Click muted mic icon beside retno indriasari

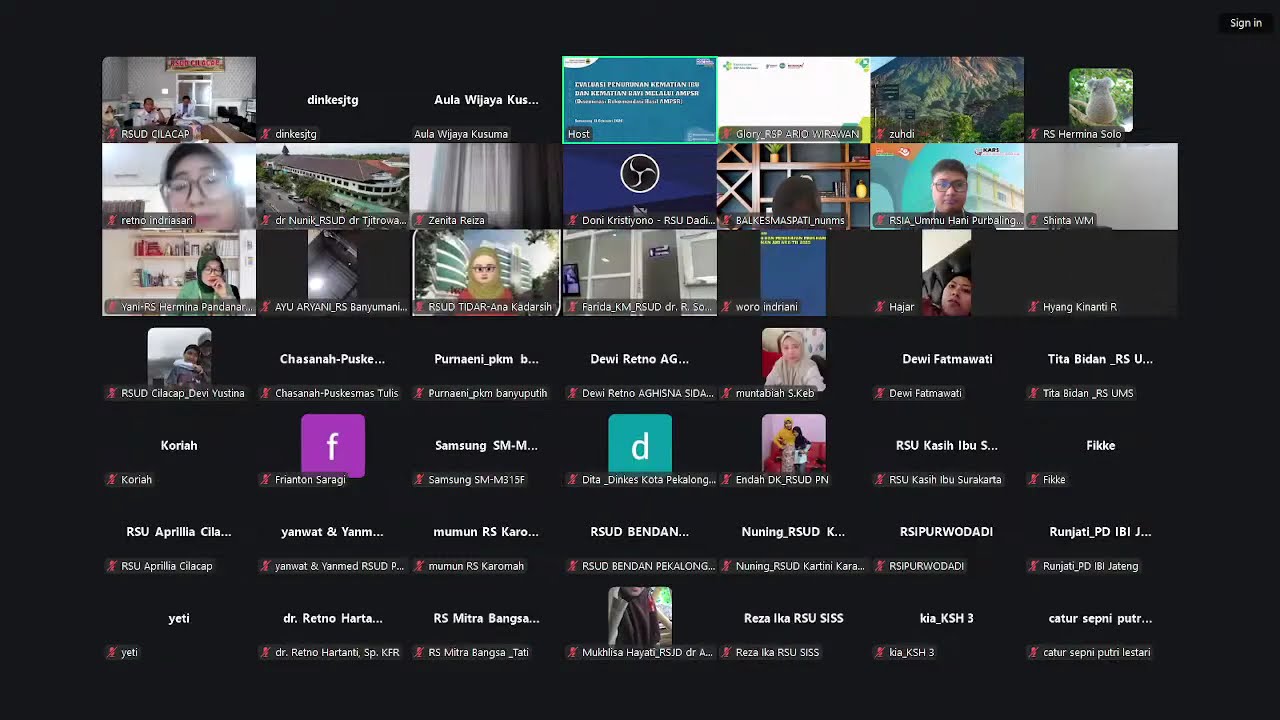click(x=112, y=221)
